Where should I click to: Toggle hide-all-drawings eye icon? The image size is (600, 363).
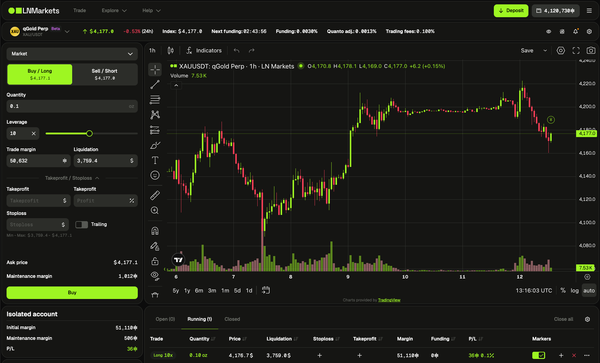pos(155,275)
